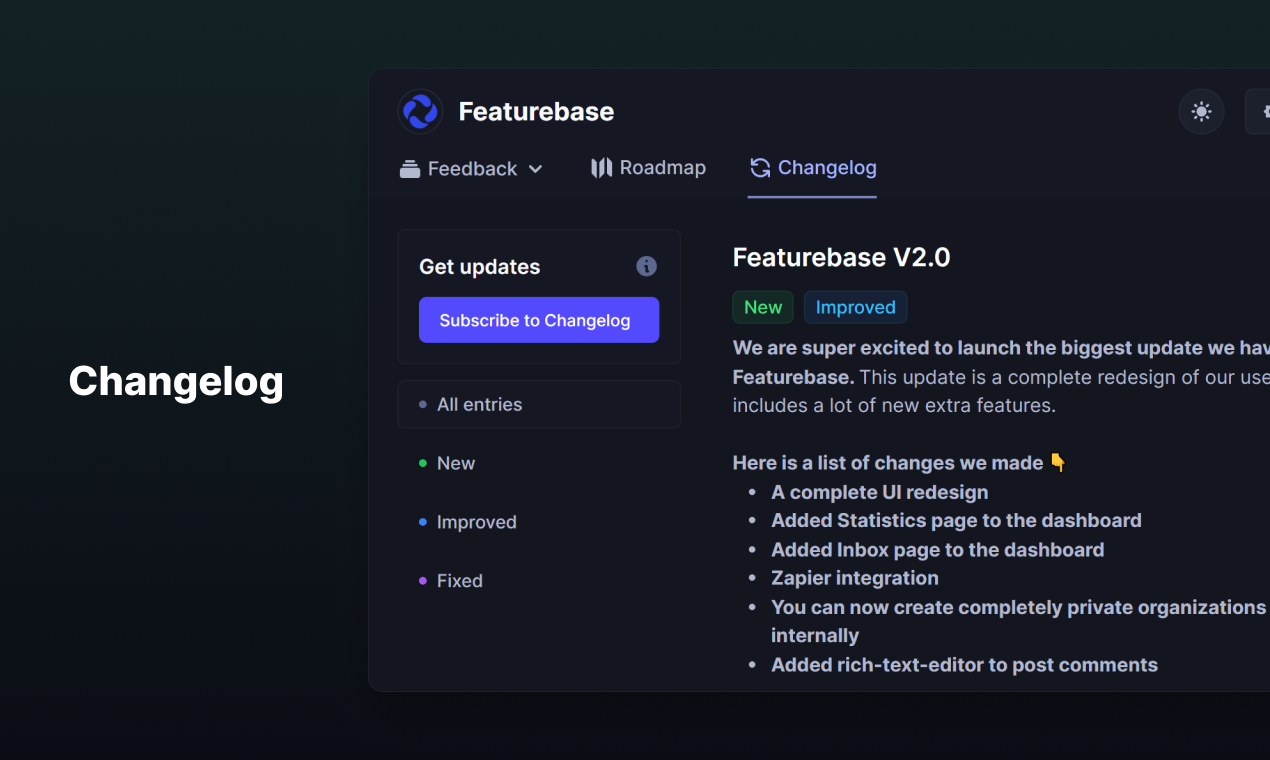Expand the Feedback dropdown chevron
Viewport: 1270px width, 760px height.
(535, 169)
